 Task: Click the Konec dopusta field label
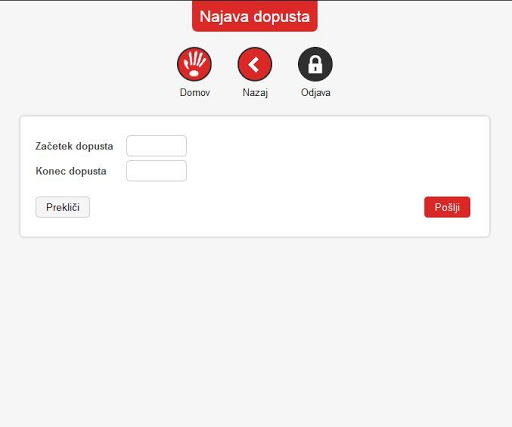pyautogui.click(x=71, y=171)
